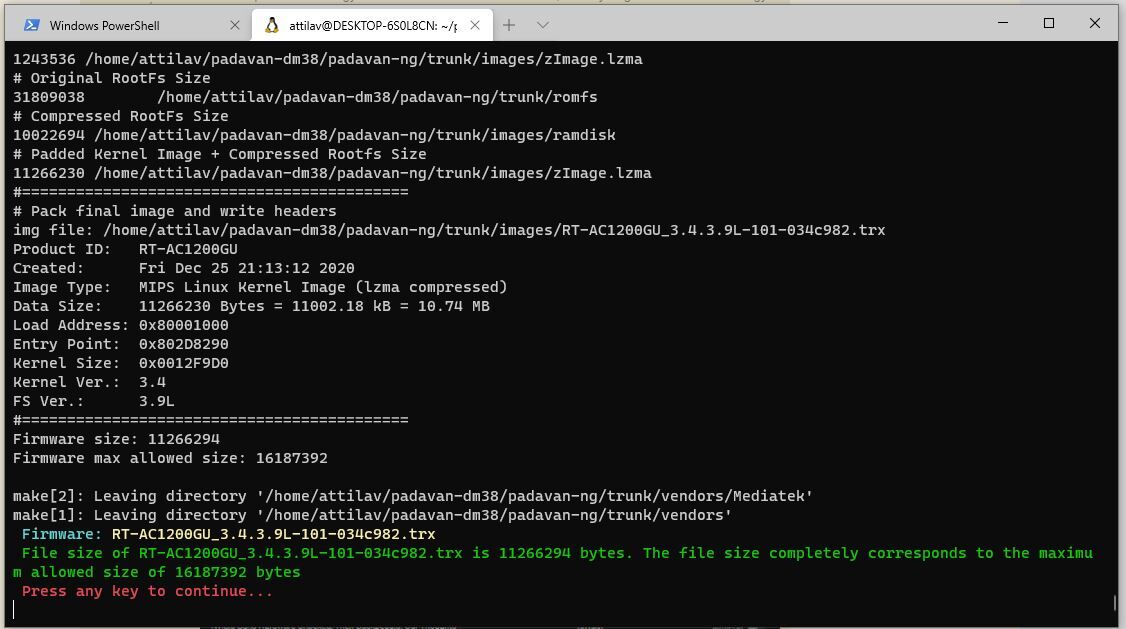
Task: Click the '11266230' zImage.lzma line
Action: [332, 173]
